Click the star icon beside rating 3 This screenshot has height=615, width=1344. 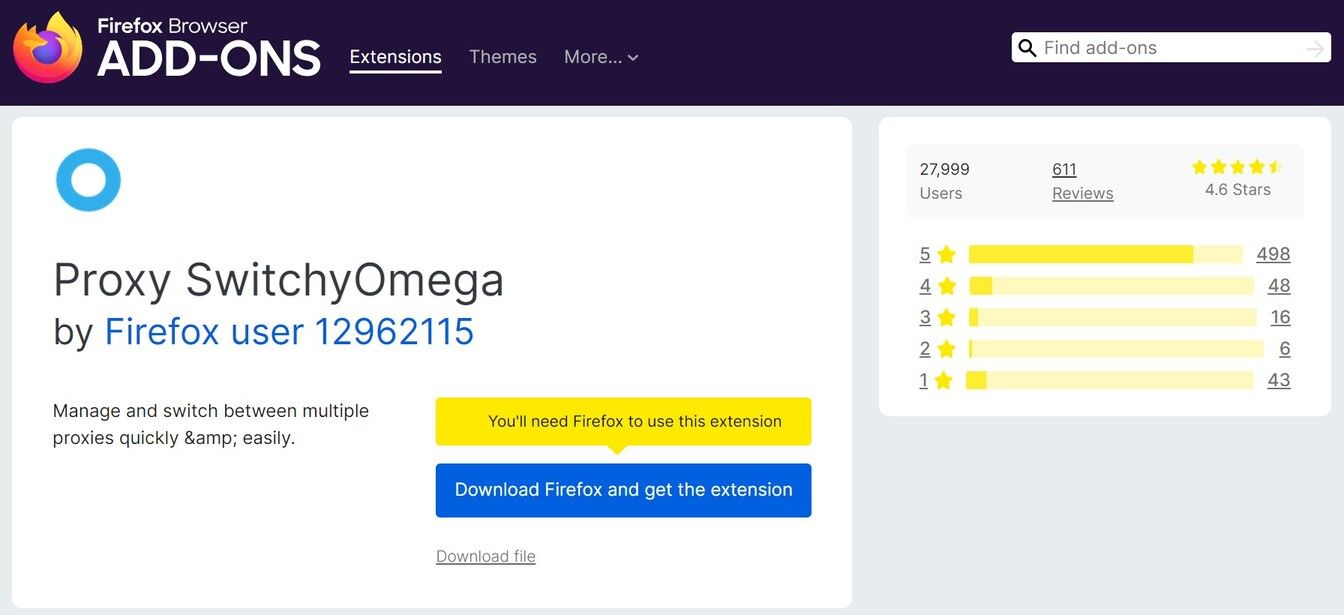tap(946, 318)
